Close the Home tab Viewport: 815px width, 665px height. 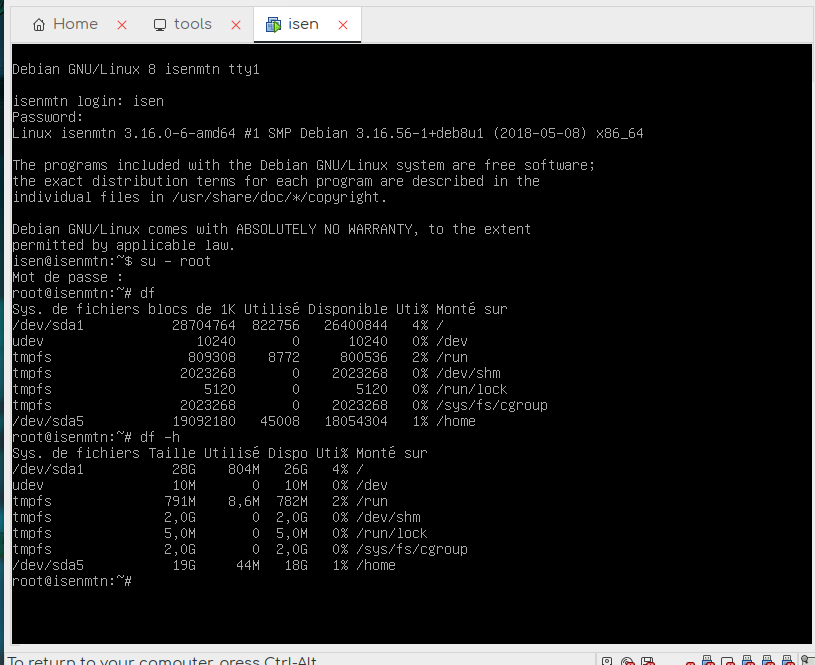(x=122, y=25)
